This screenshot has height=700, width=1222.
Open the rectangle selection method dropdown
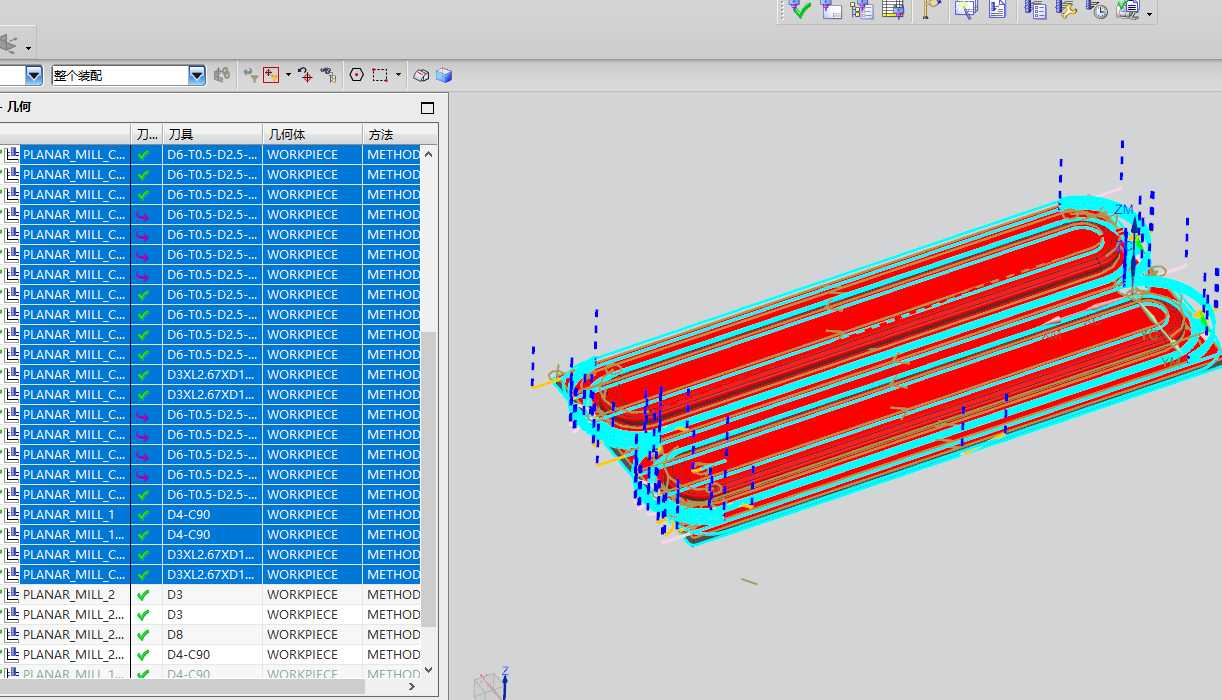[x=398, y=75]
